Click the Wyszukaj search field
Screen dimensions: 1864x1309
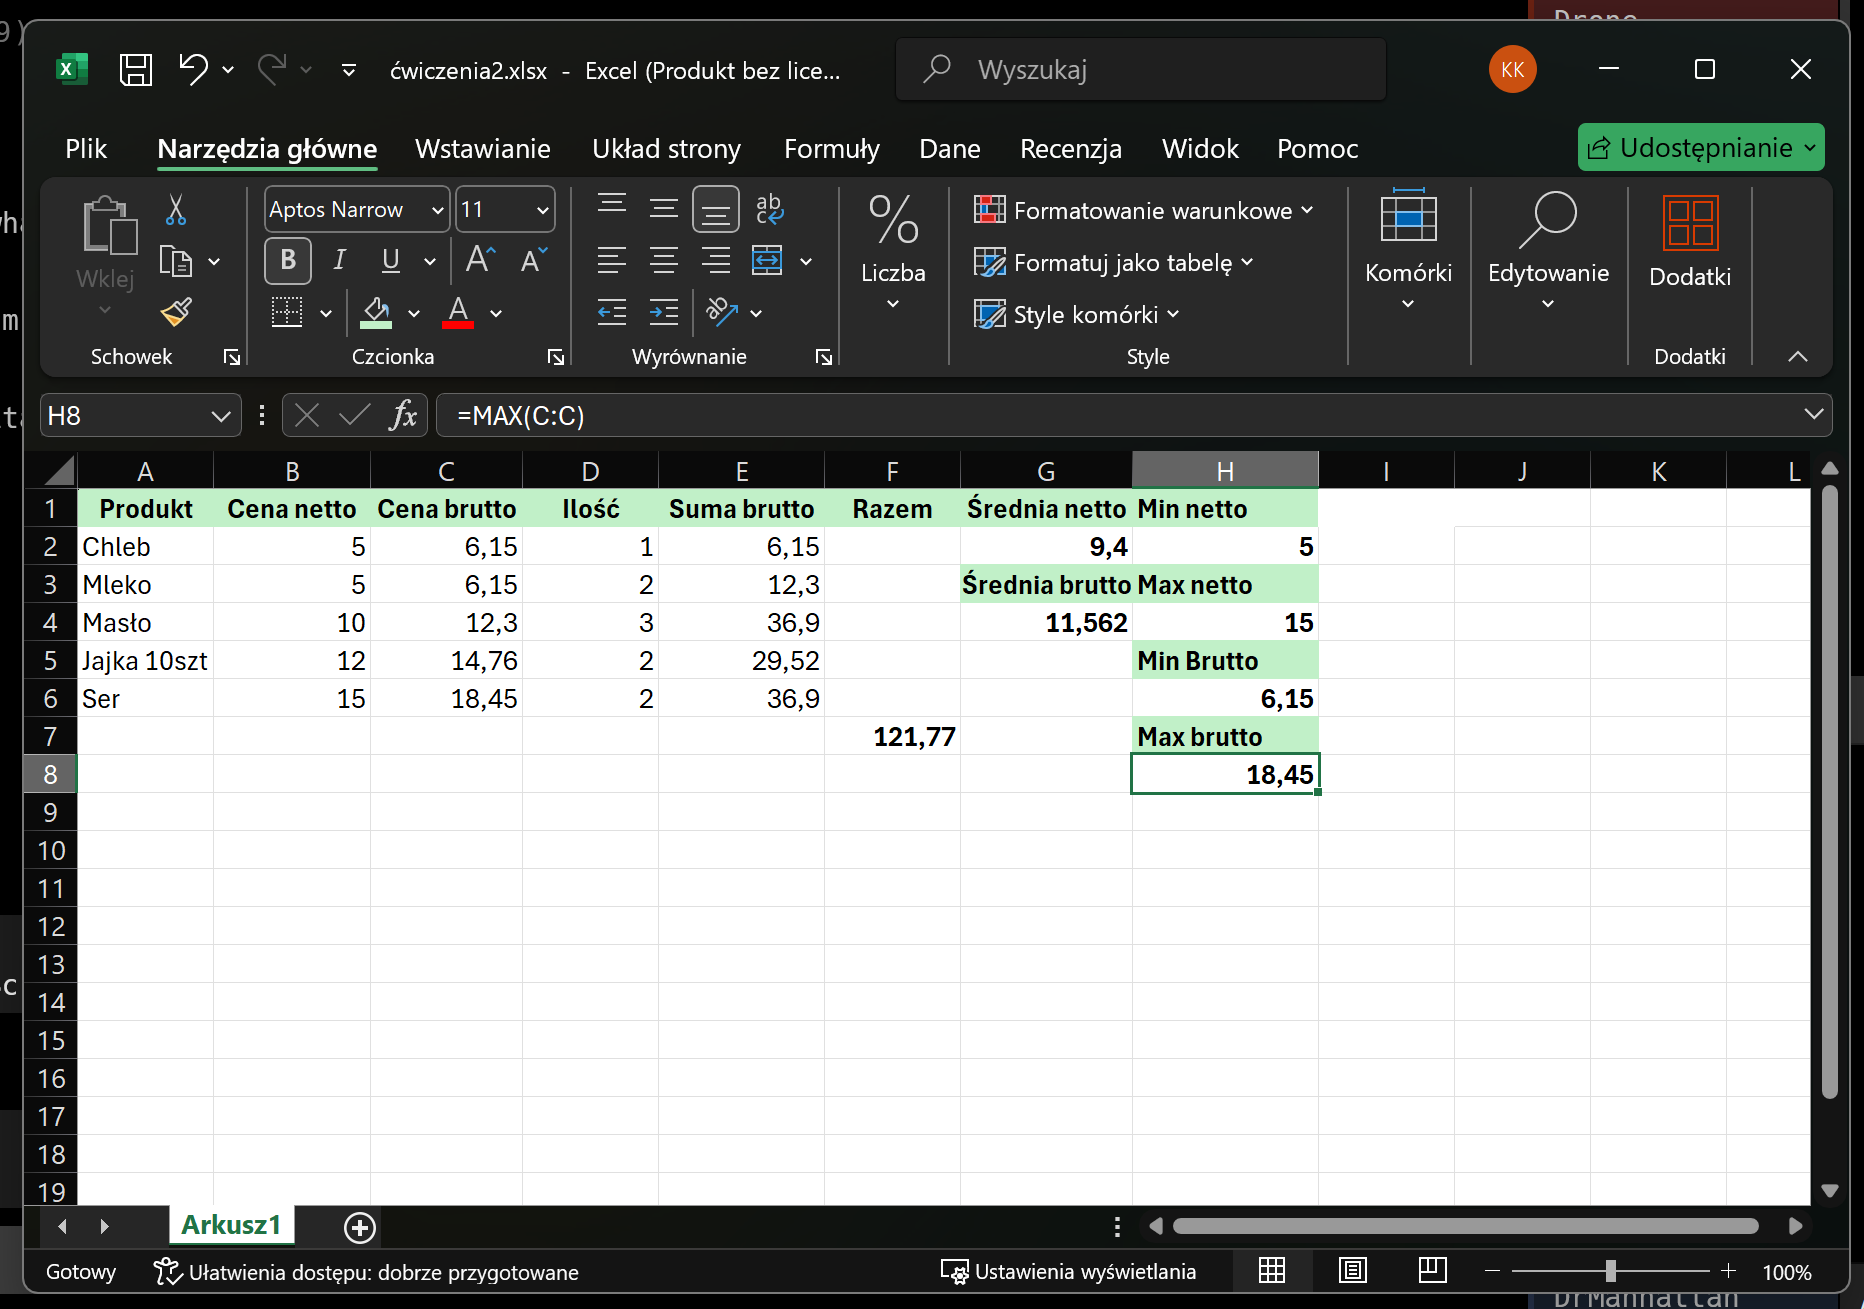(1140, 70)
